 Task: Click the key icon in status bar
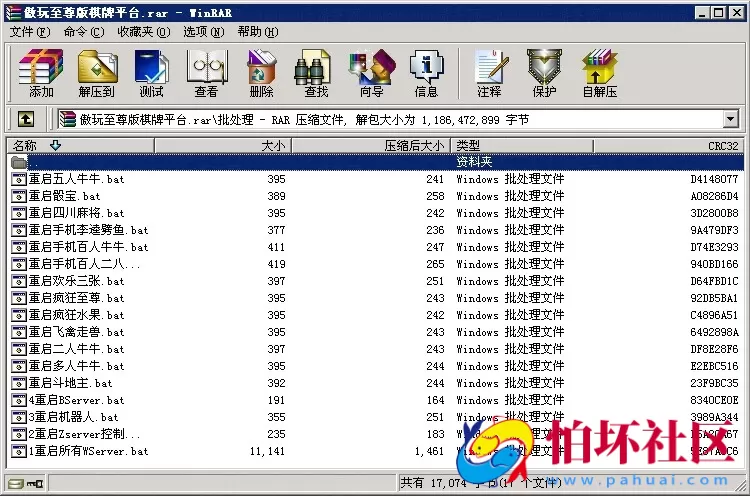pyautogui.click(x=35, y=484)
